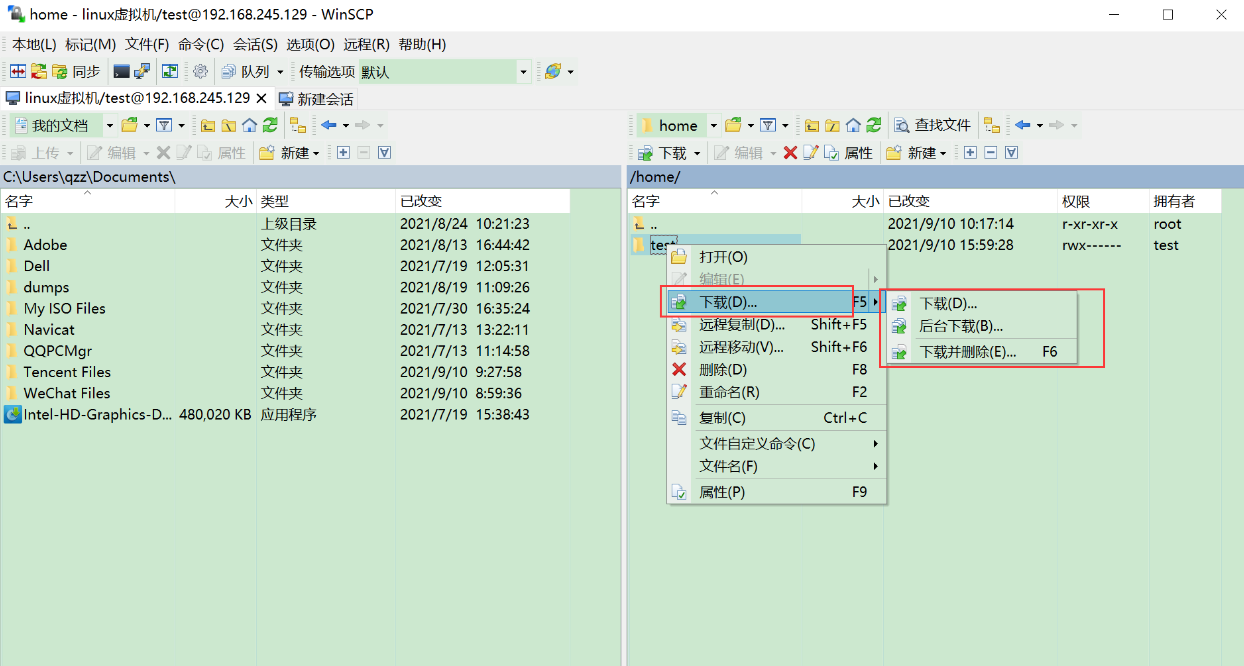Screen dimensions: 1244x666
Task: Click local panel home directory icon
Action: [x=250, y=125]
